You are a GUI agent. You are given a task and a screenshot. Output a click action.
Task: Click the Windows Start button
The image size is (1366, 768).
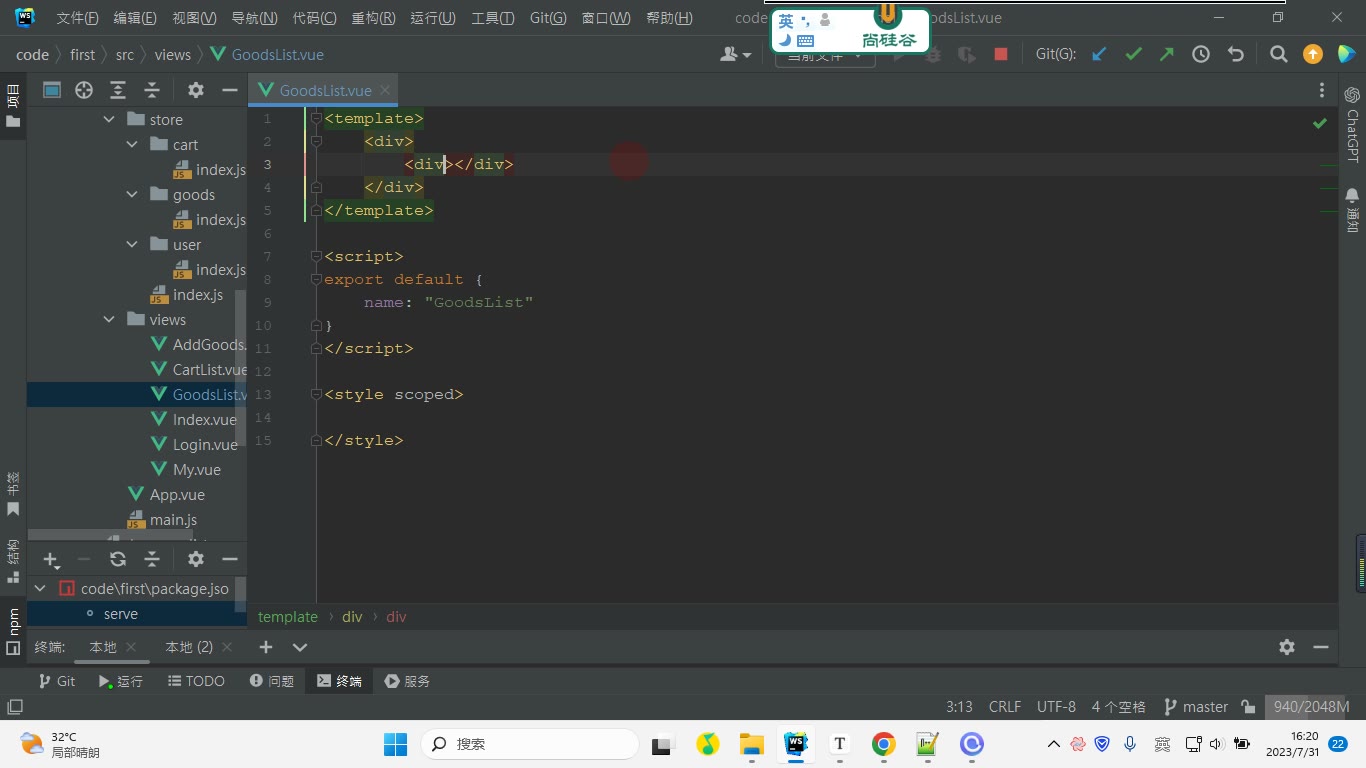click(x=395, y=744)
